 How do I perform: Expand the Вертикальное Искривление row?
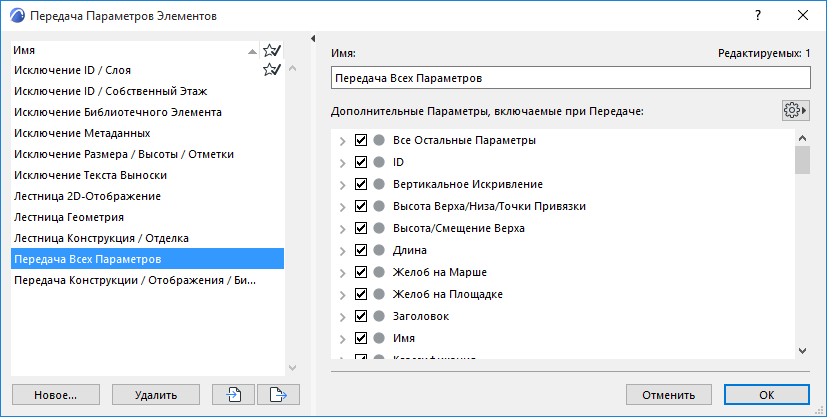click(344, 184)
